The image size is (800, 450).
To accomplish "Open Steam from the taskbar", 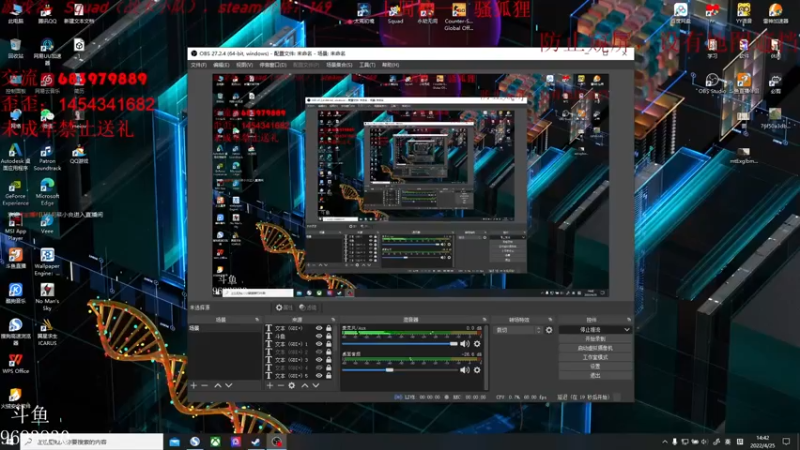I will tap(256, 442).
